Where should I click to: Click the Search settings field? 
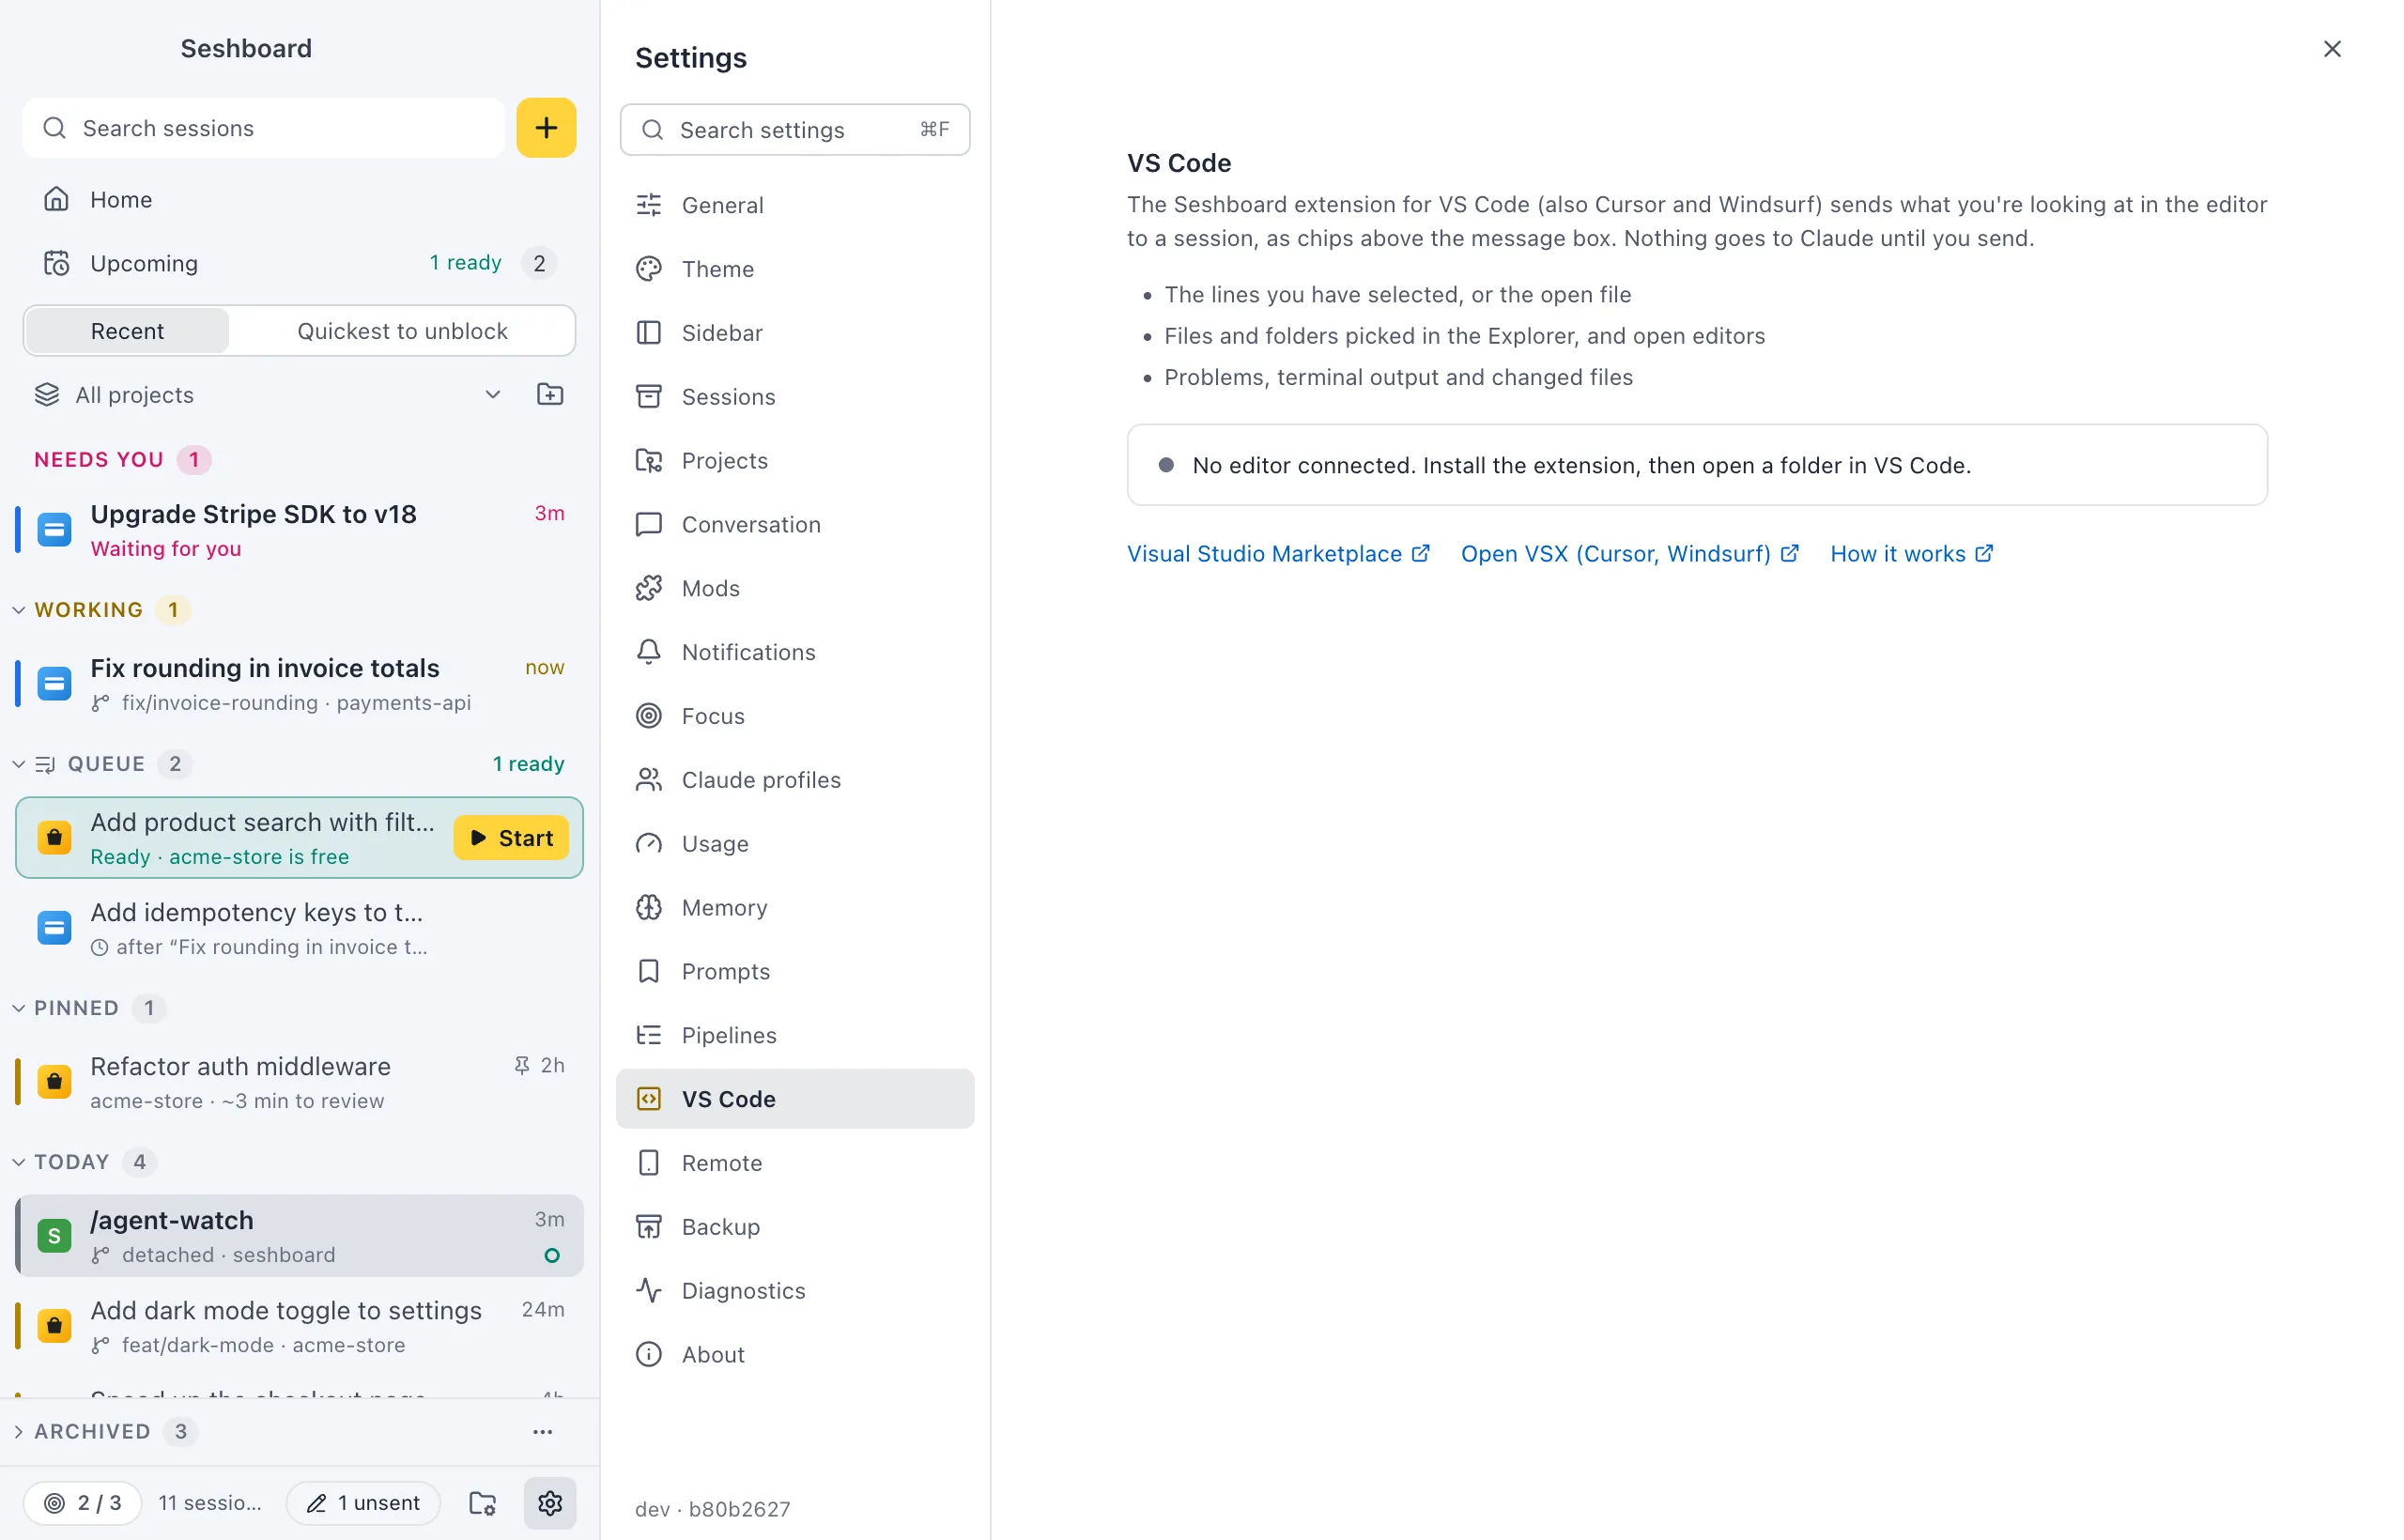click(795, 130)
